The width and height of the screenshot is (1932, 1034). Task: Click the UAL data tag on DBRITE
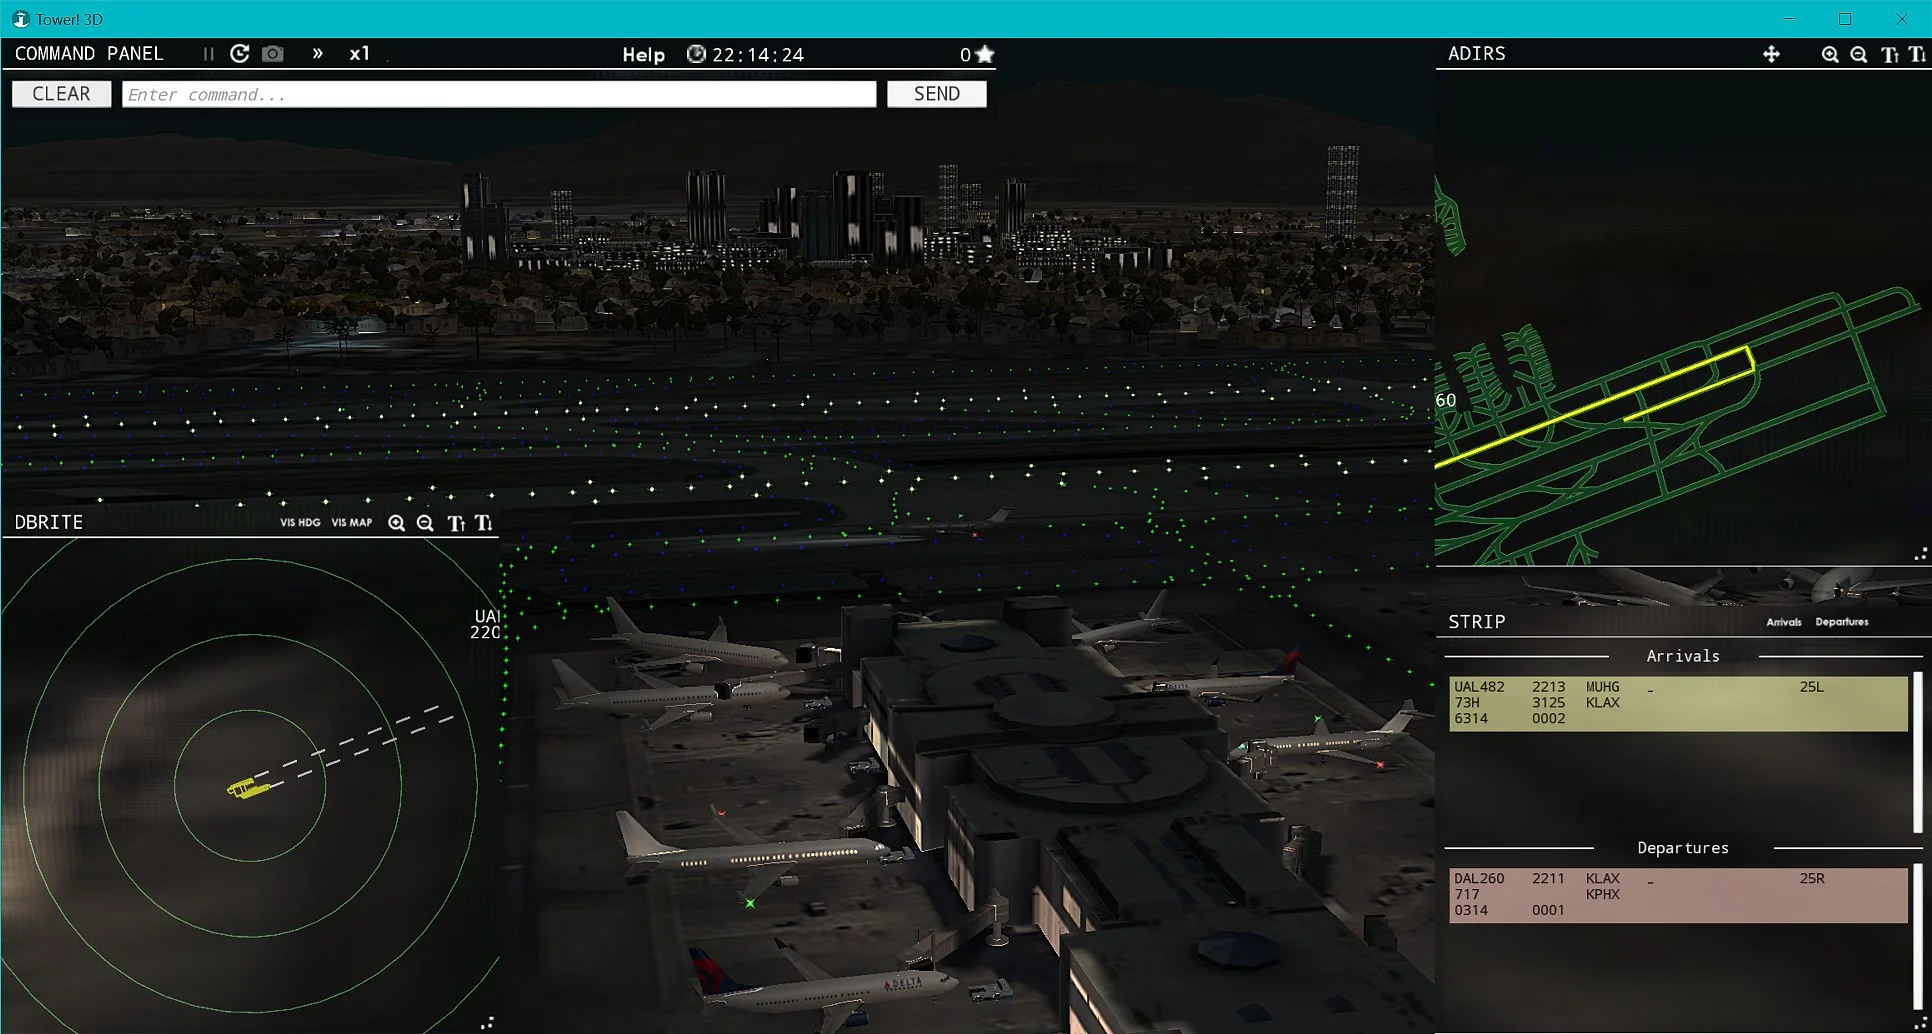486,624
